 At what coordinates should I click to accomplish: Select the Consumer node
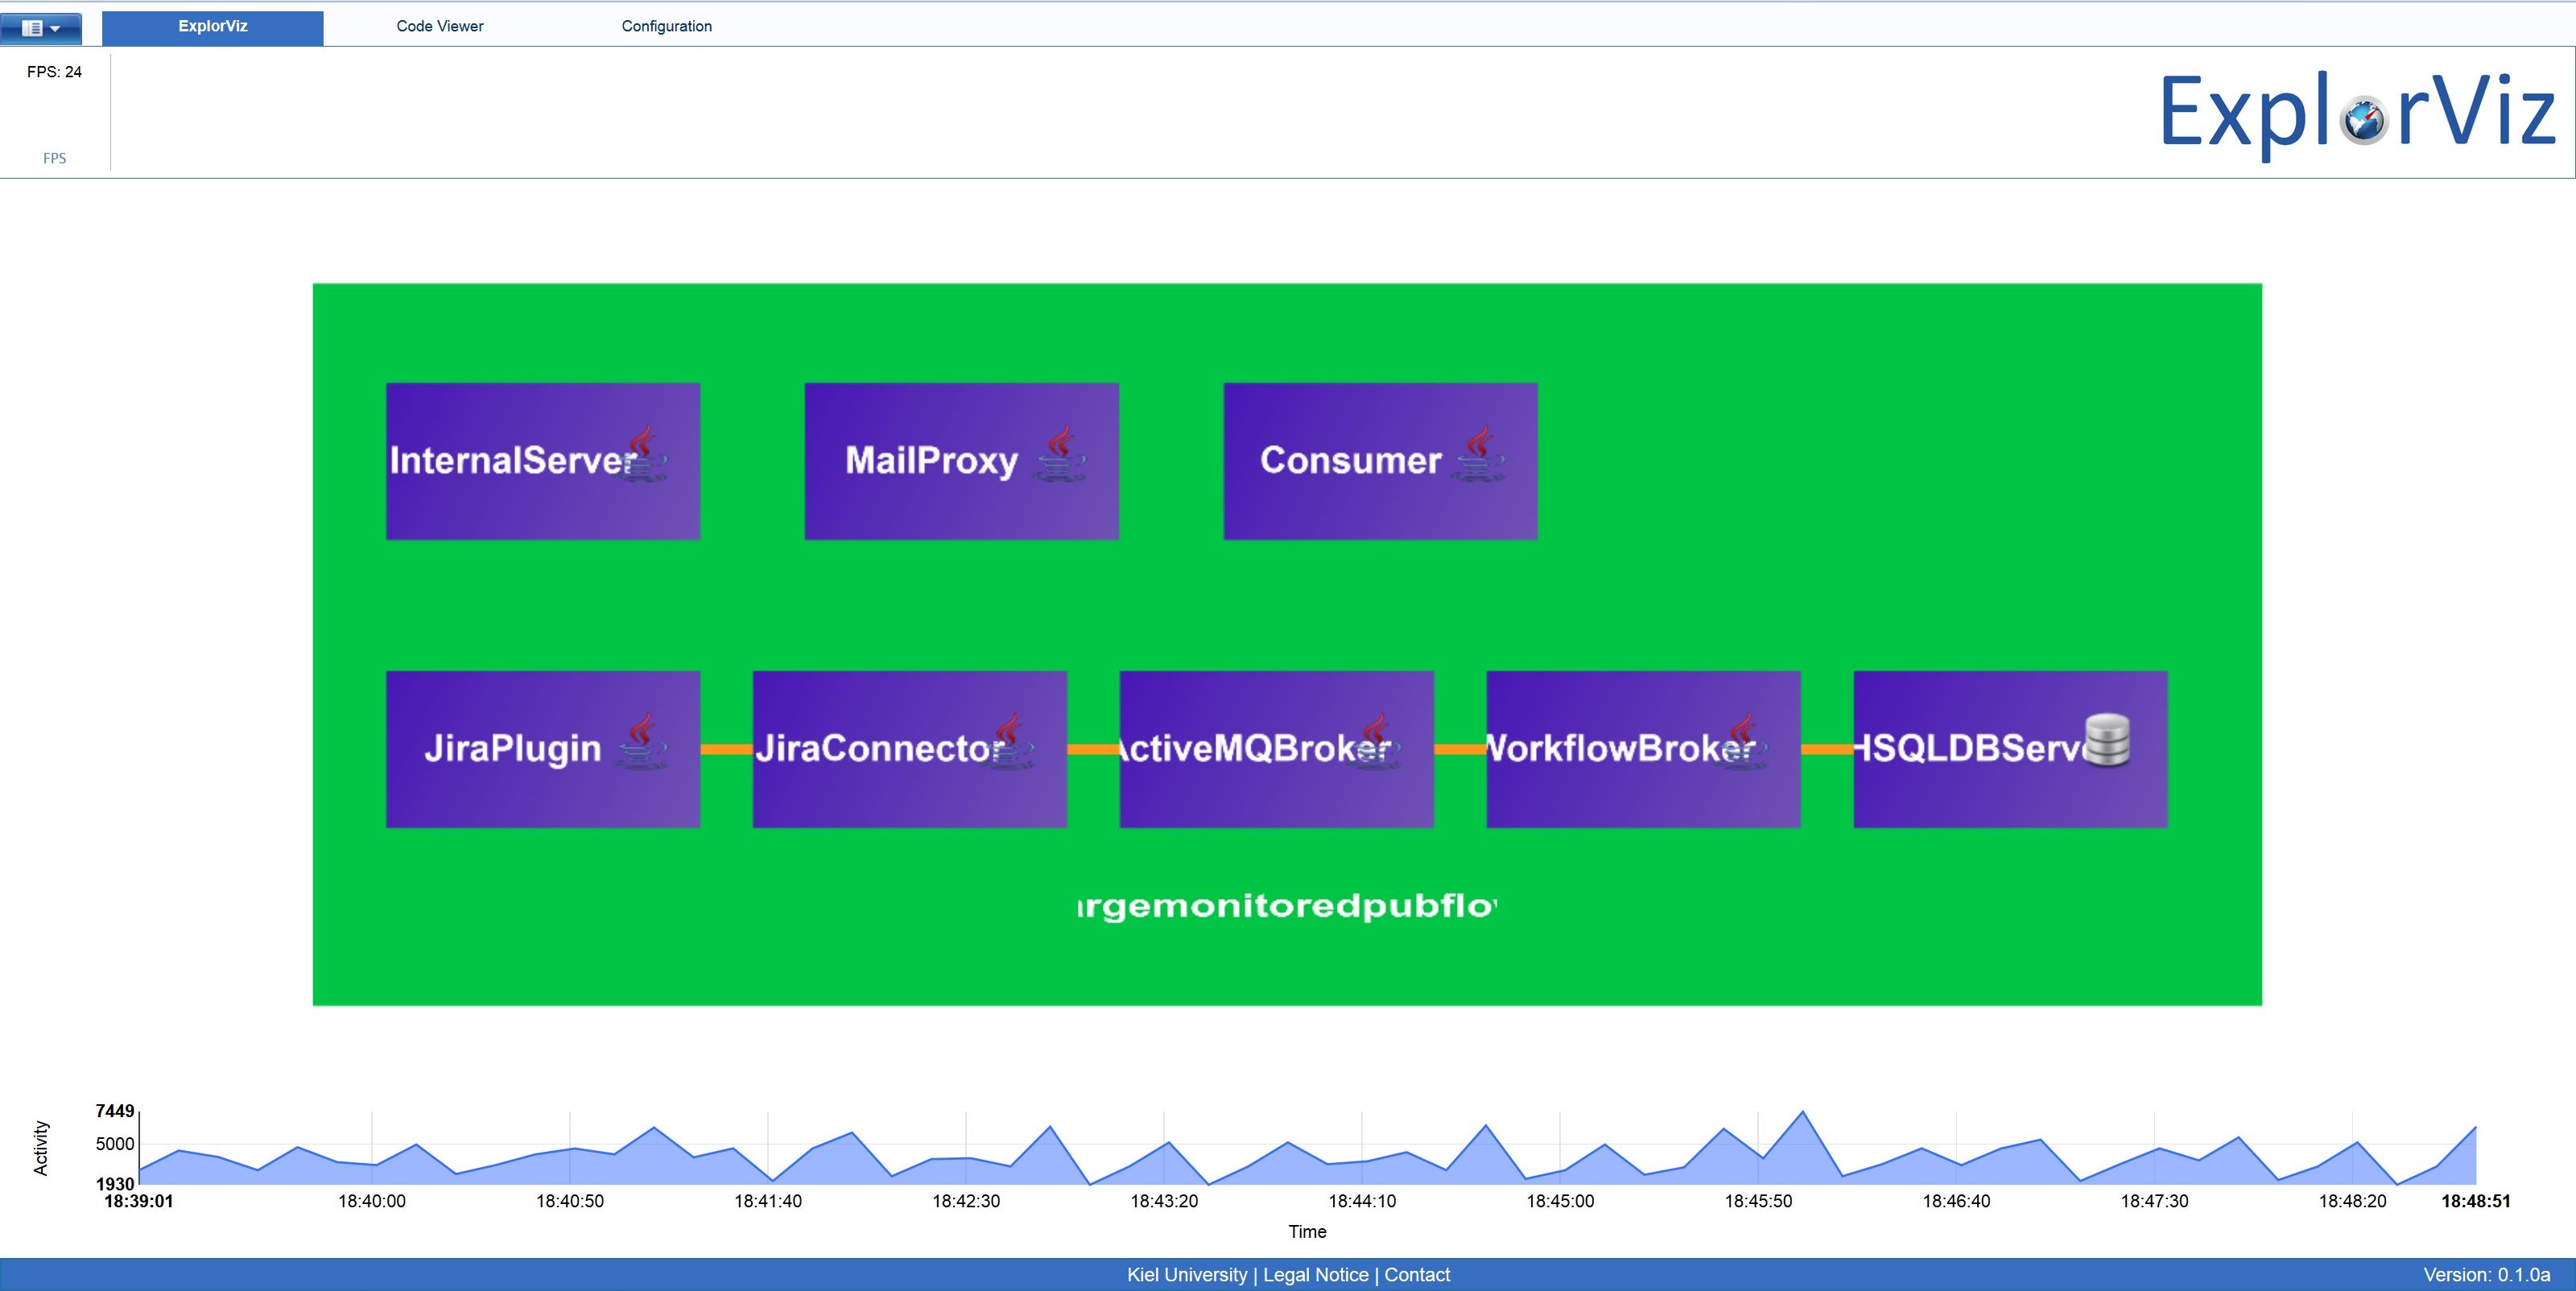point(1380,461)
